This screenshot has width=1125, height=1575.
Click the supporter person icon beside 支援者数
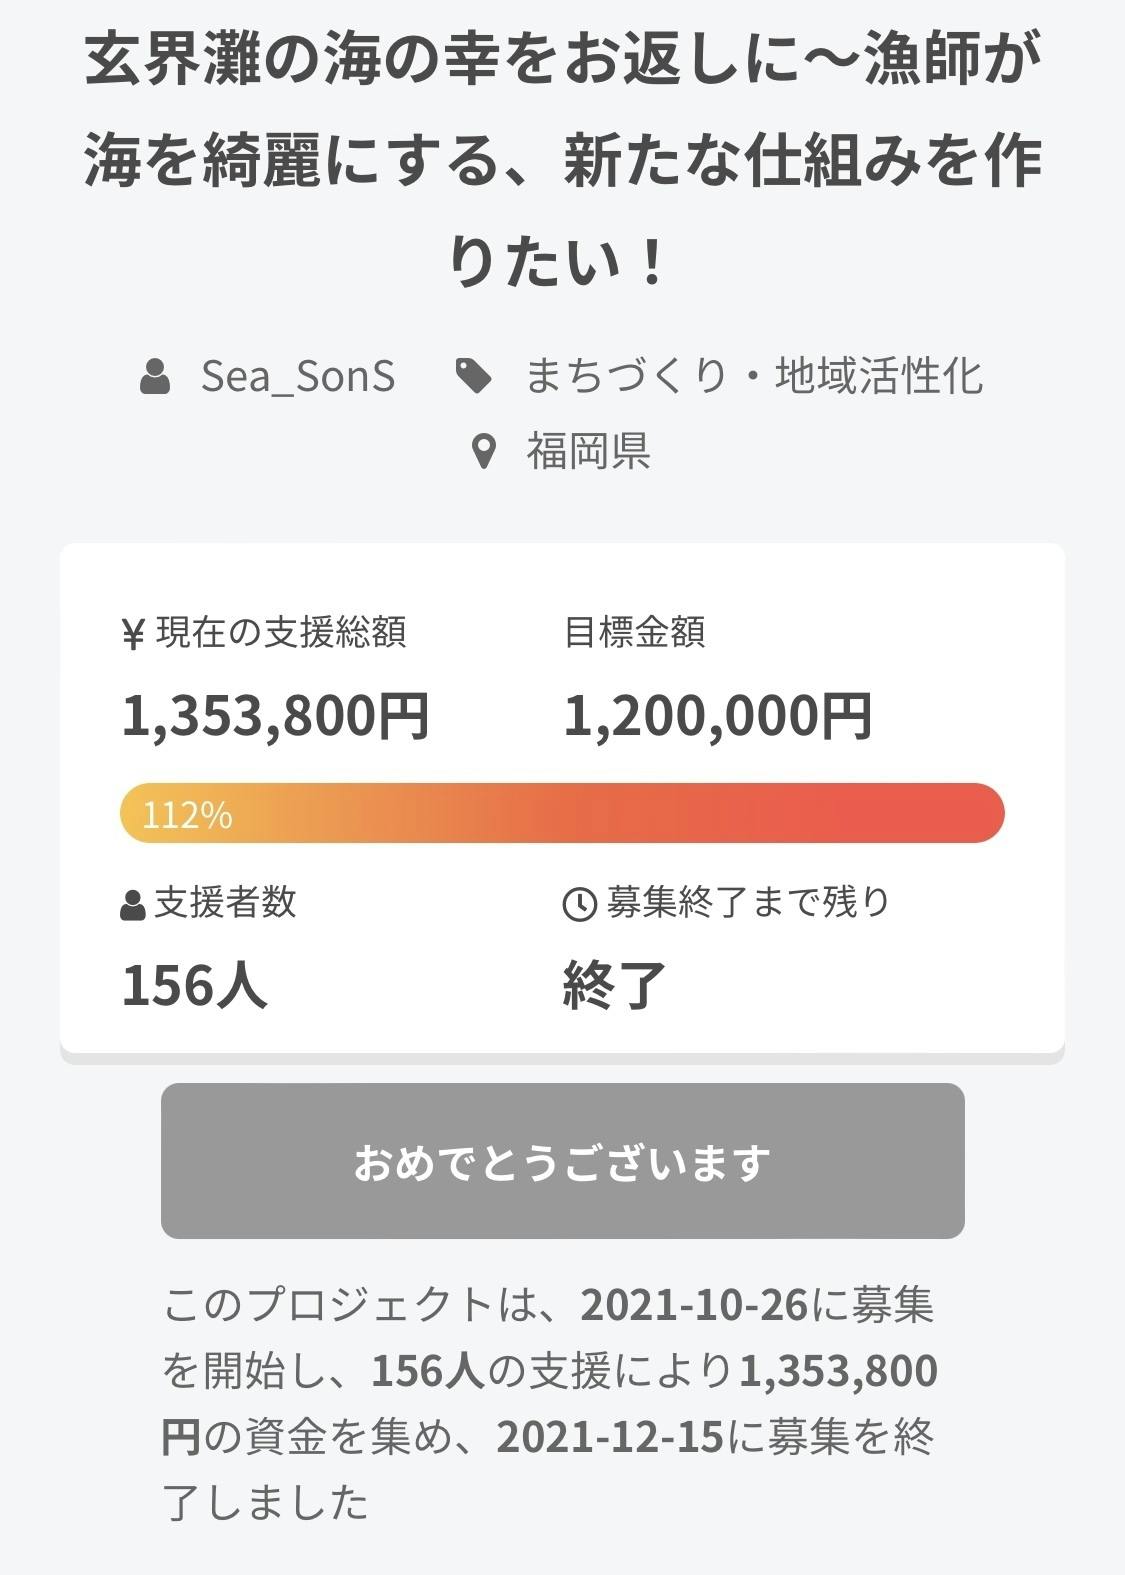pyautogui.click(x=133, y=905)
